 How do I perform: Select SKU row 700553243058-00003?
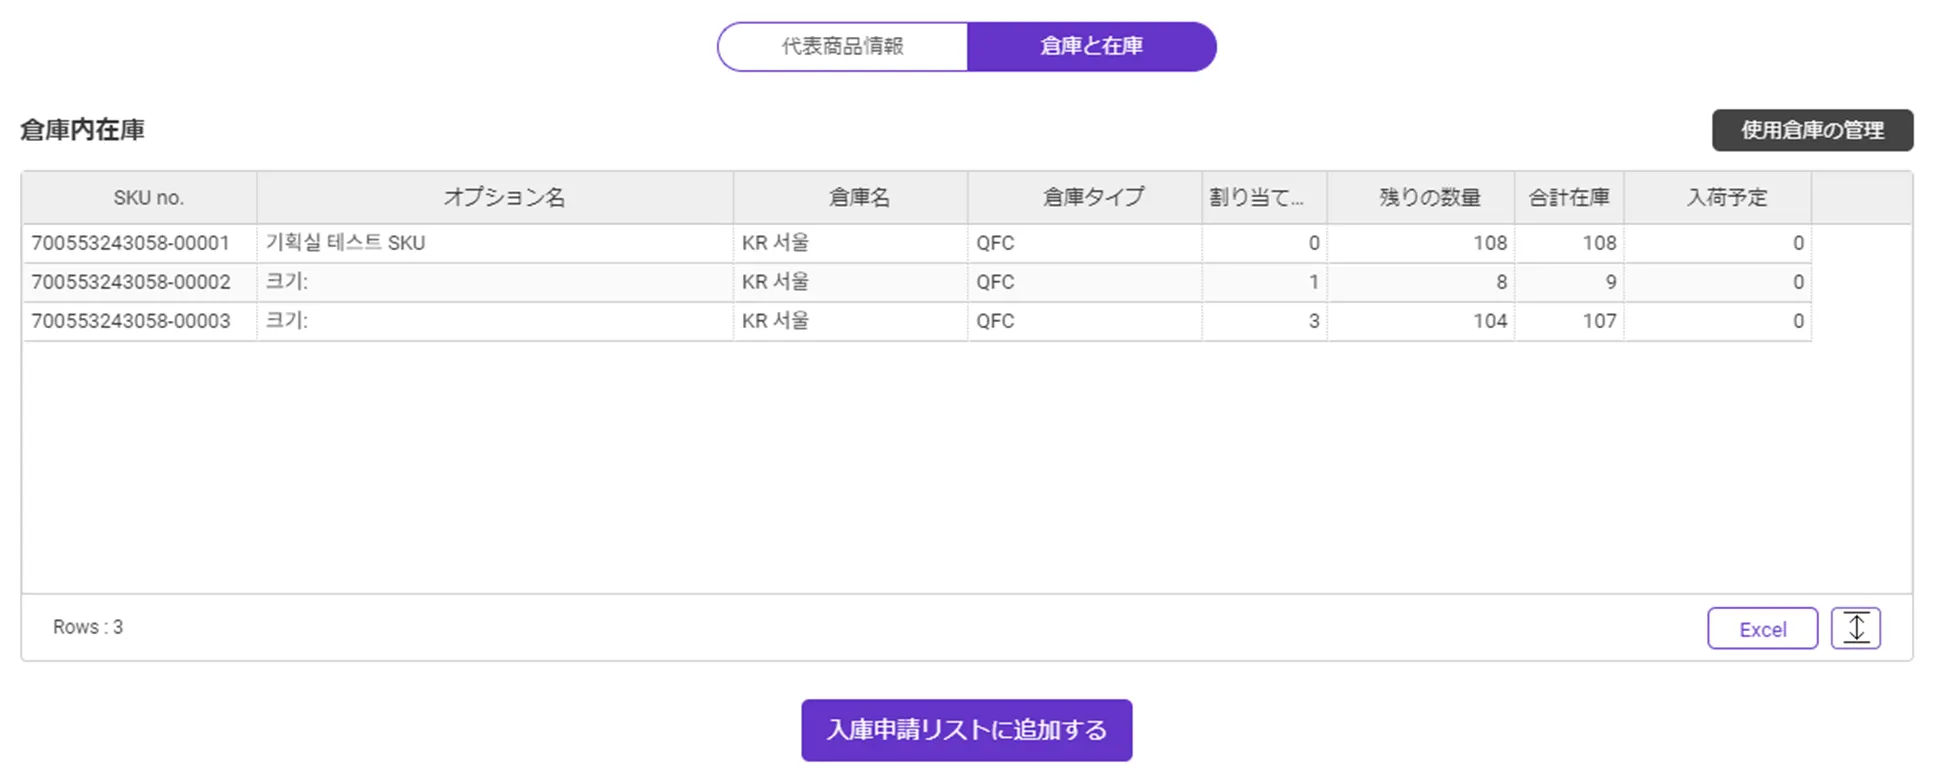tap(131, 321)
